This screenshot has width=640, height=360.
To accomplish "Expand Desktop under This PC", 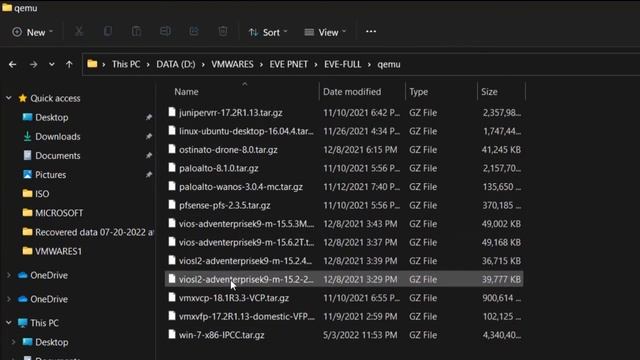I will click(x=13, y=342).
